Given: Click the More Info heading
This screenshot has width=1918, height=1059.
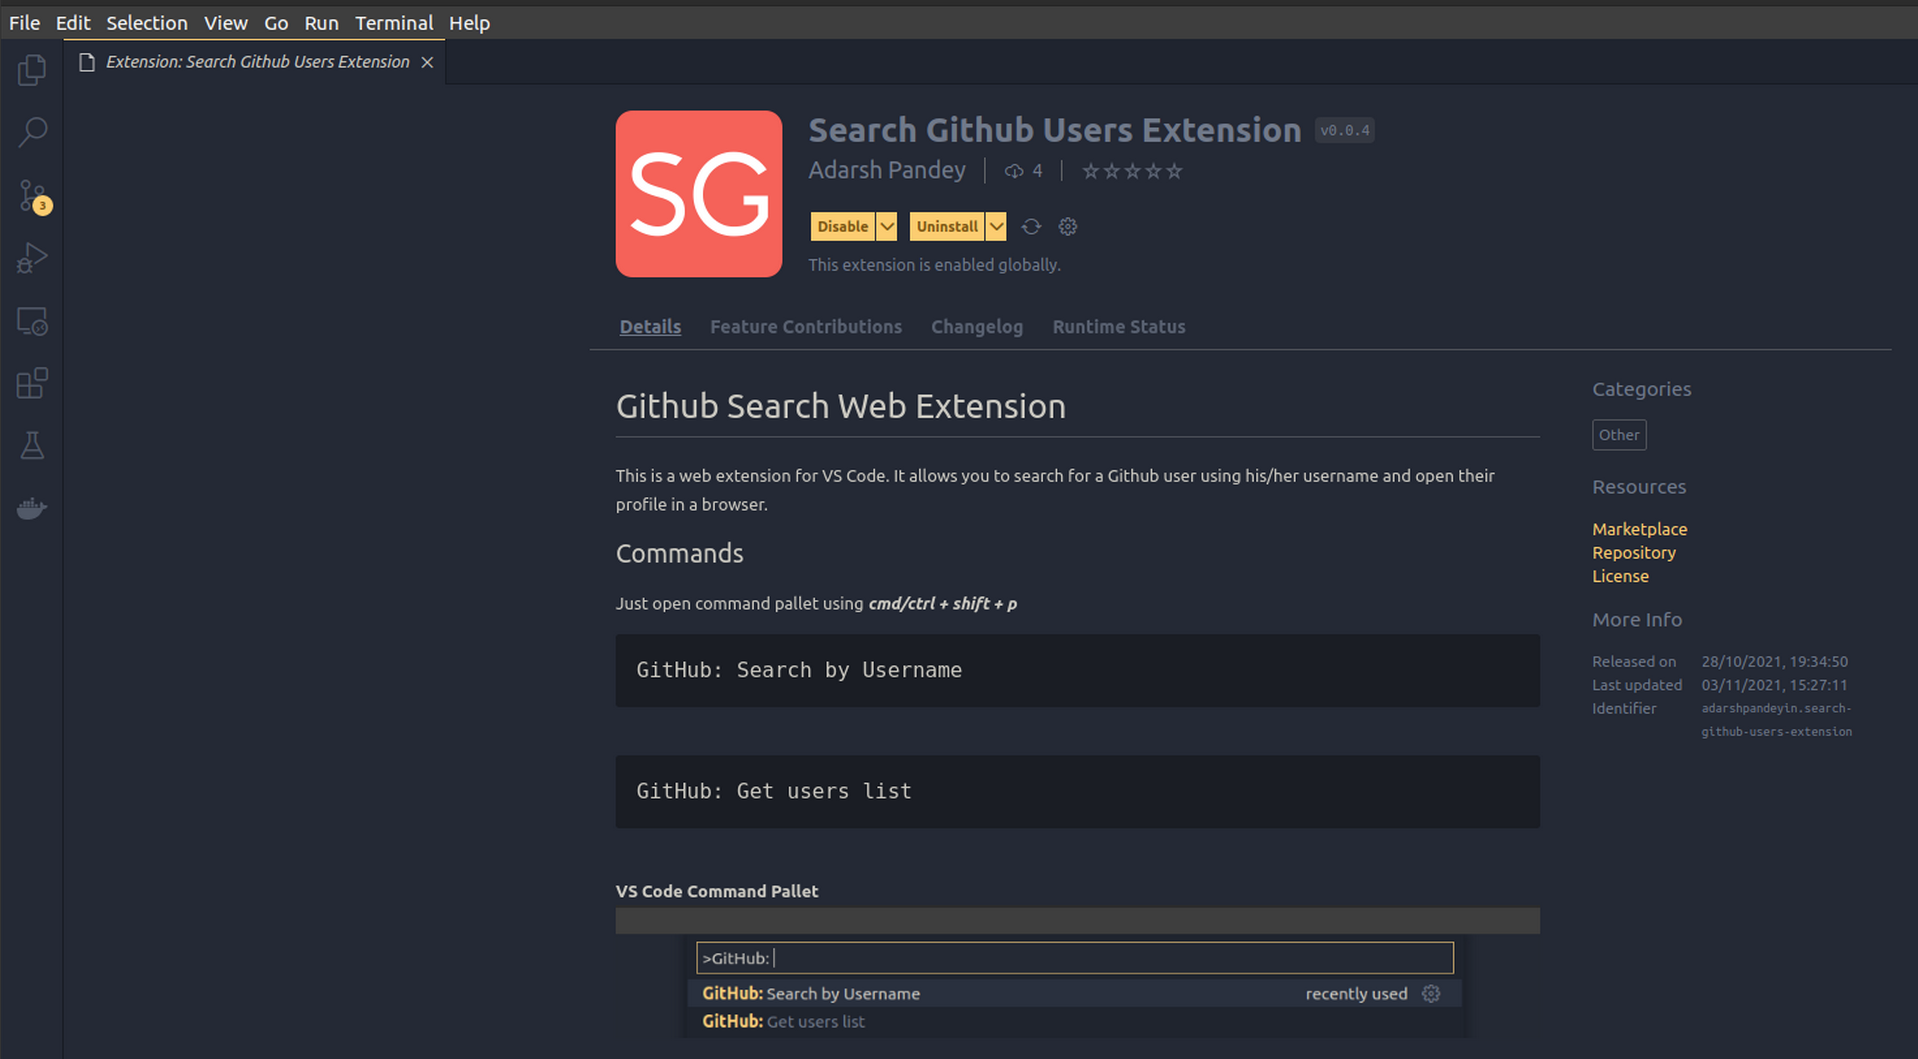Looking at the screenshot, I should point(1637,620).
